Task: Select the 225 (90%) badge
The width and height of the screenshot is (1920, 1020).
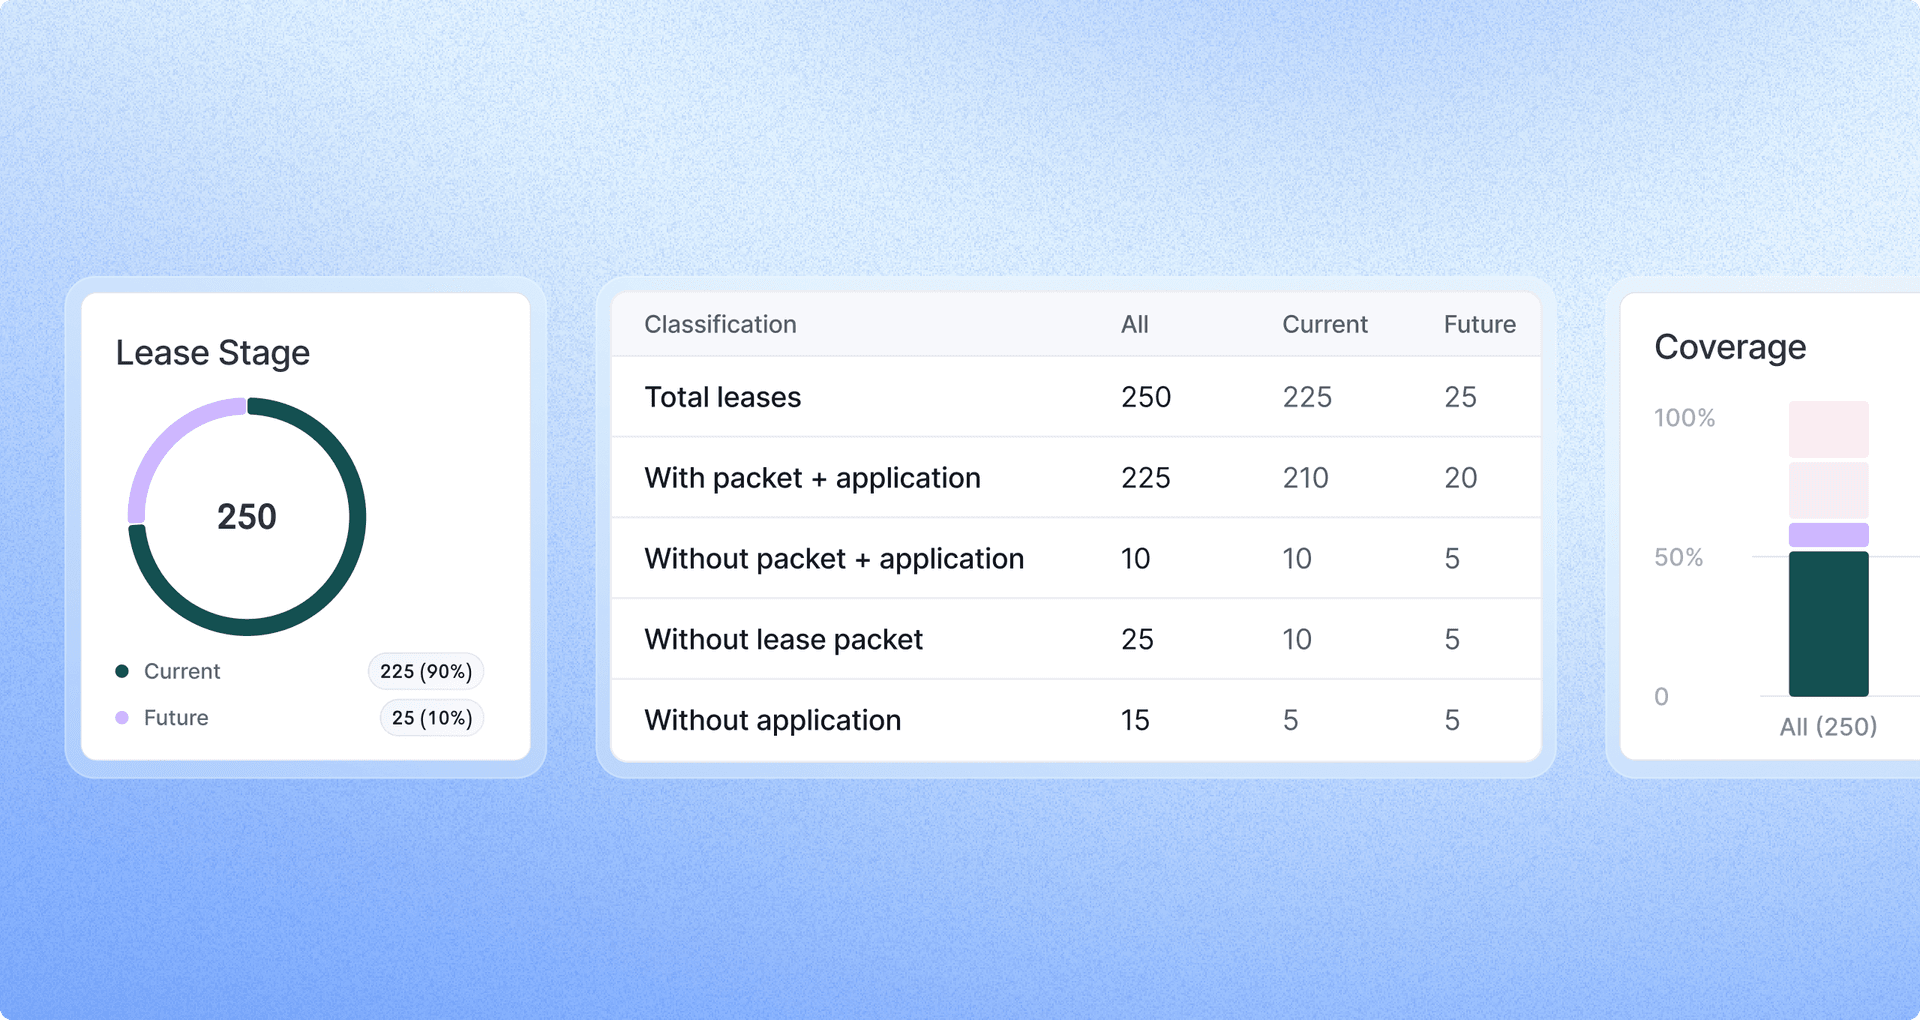Action: coord(426,671)
